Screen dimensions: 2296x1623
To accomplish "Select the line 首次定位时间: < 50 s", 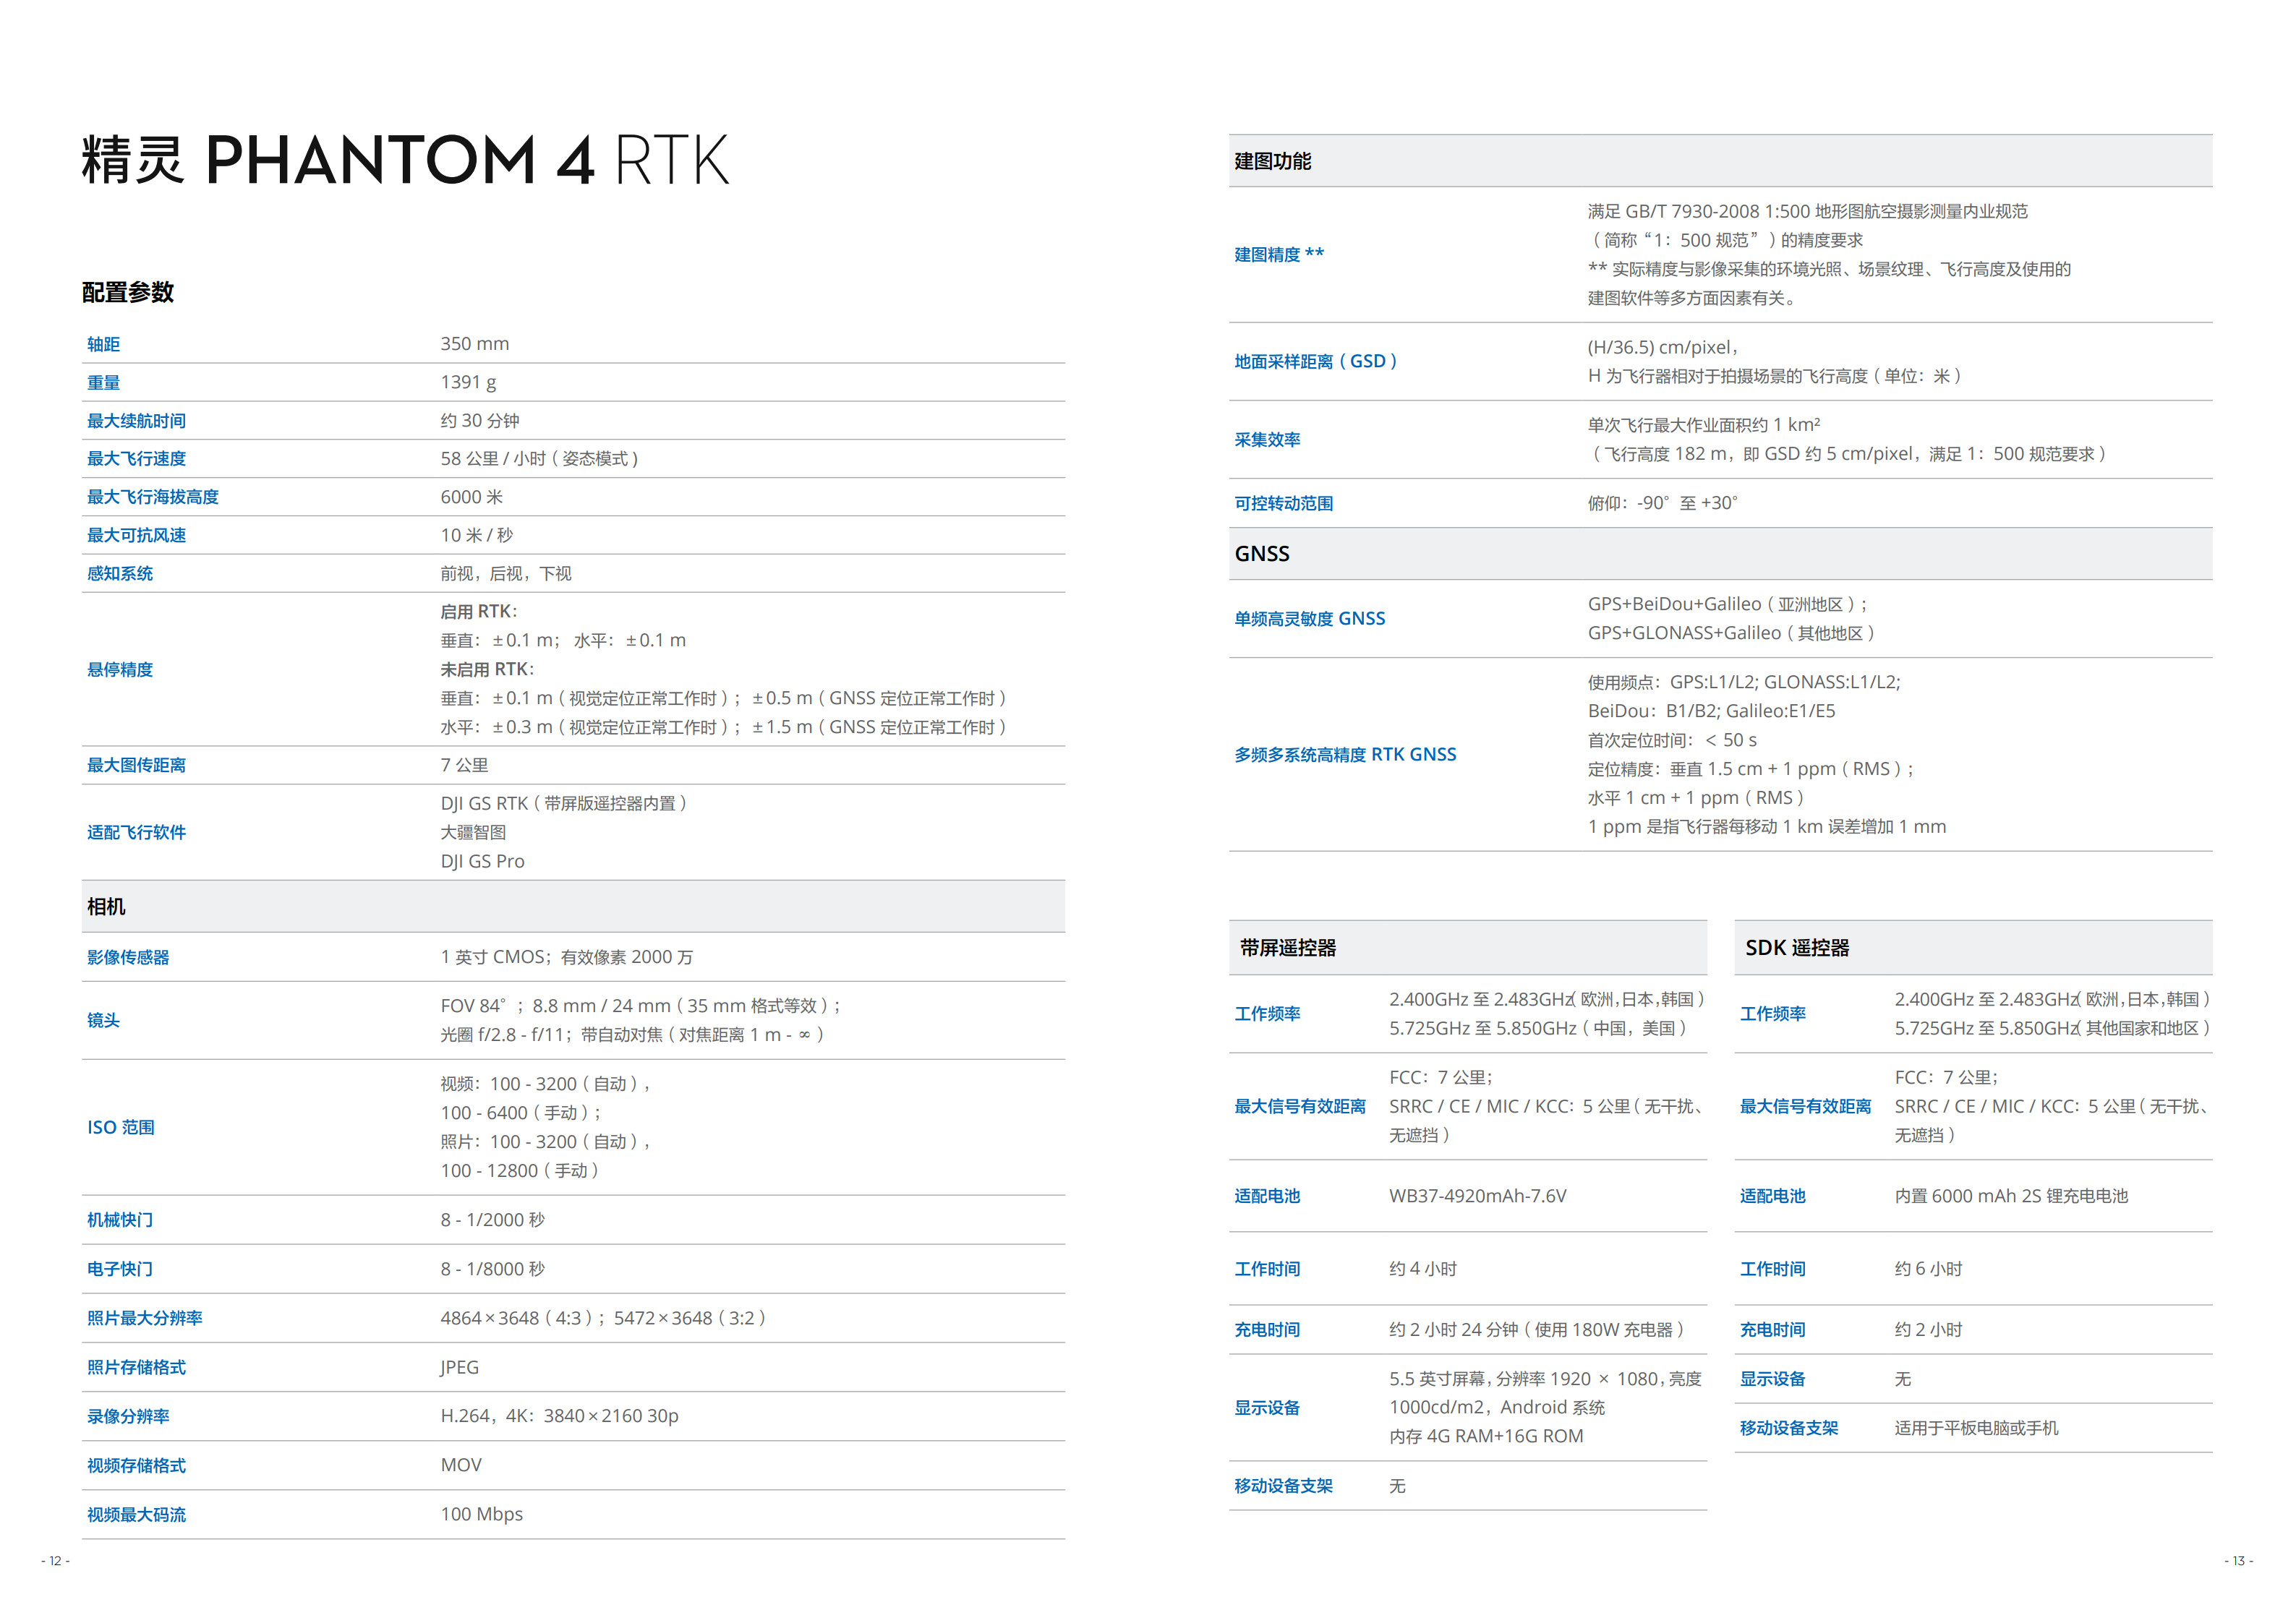I will point(1672,741).
